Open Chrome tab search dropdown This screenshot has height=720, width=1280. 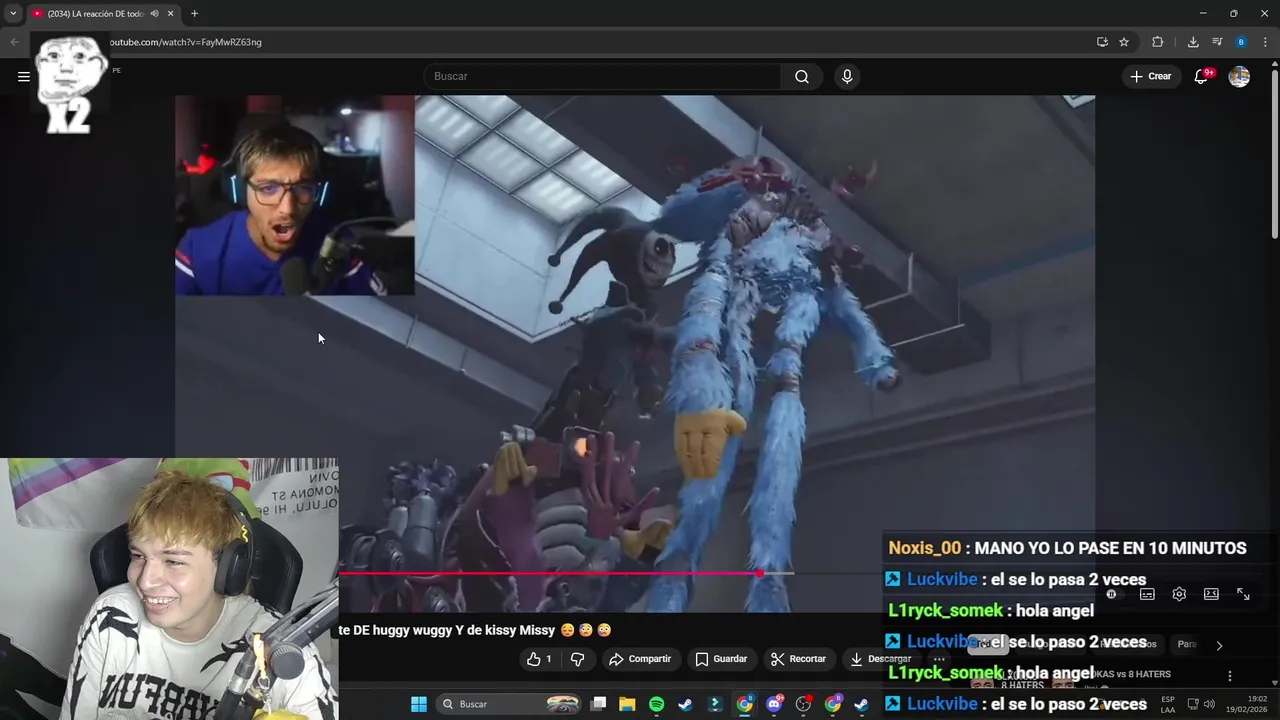[x=13, y=13]
